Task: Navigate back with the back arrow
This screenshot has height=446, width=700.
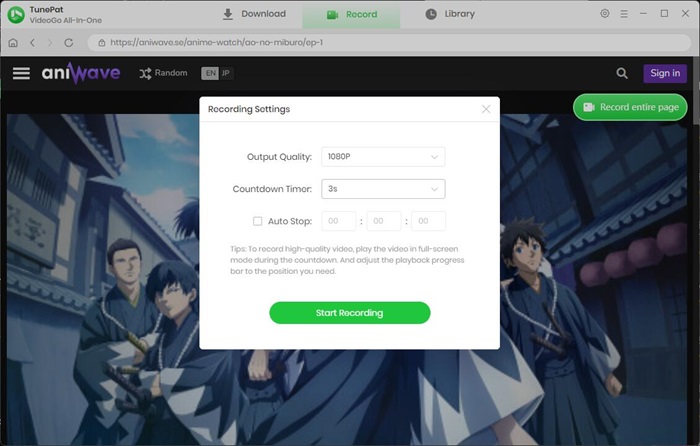Action: pos(32,43)
